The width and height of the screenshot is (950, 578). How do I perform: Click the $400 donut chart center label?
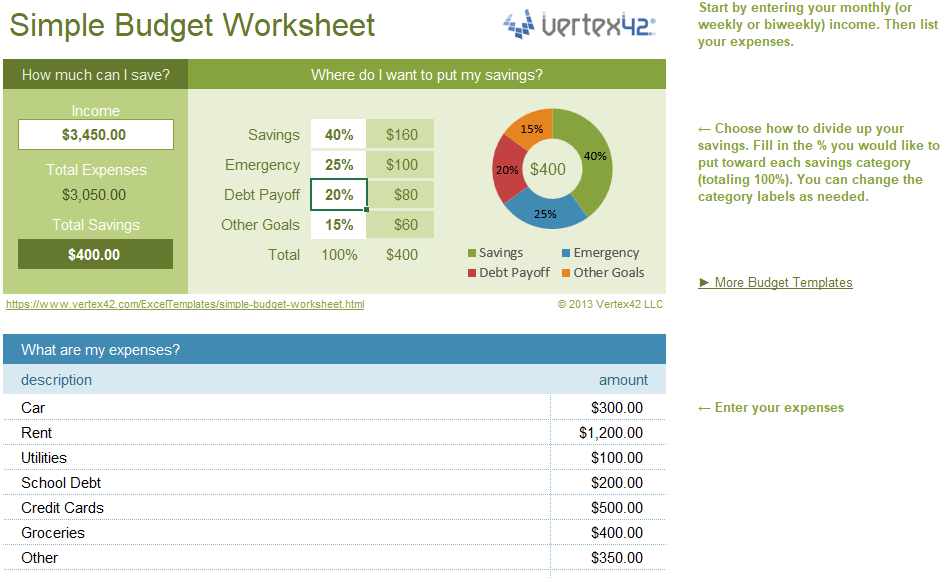coord(548,169)
